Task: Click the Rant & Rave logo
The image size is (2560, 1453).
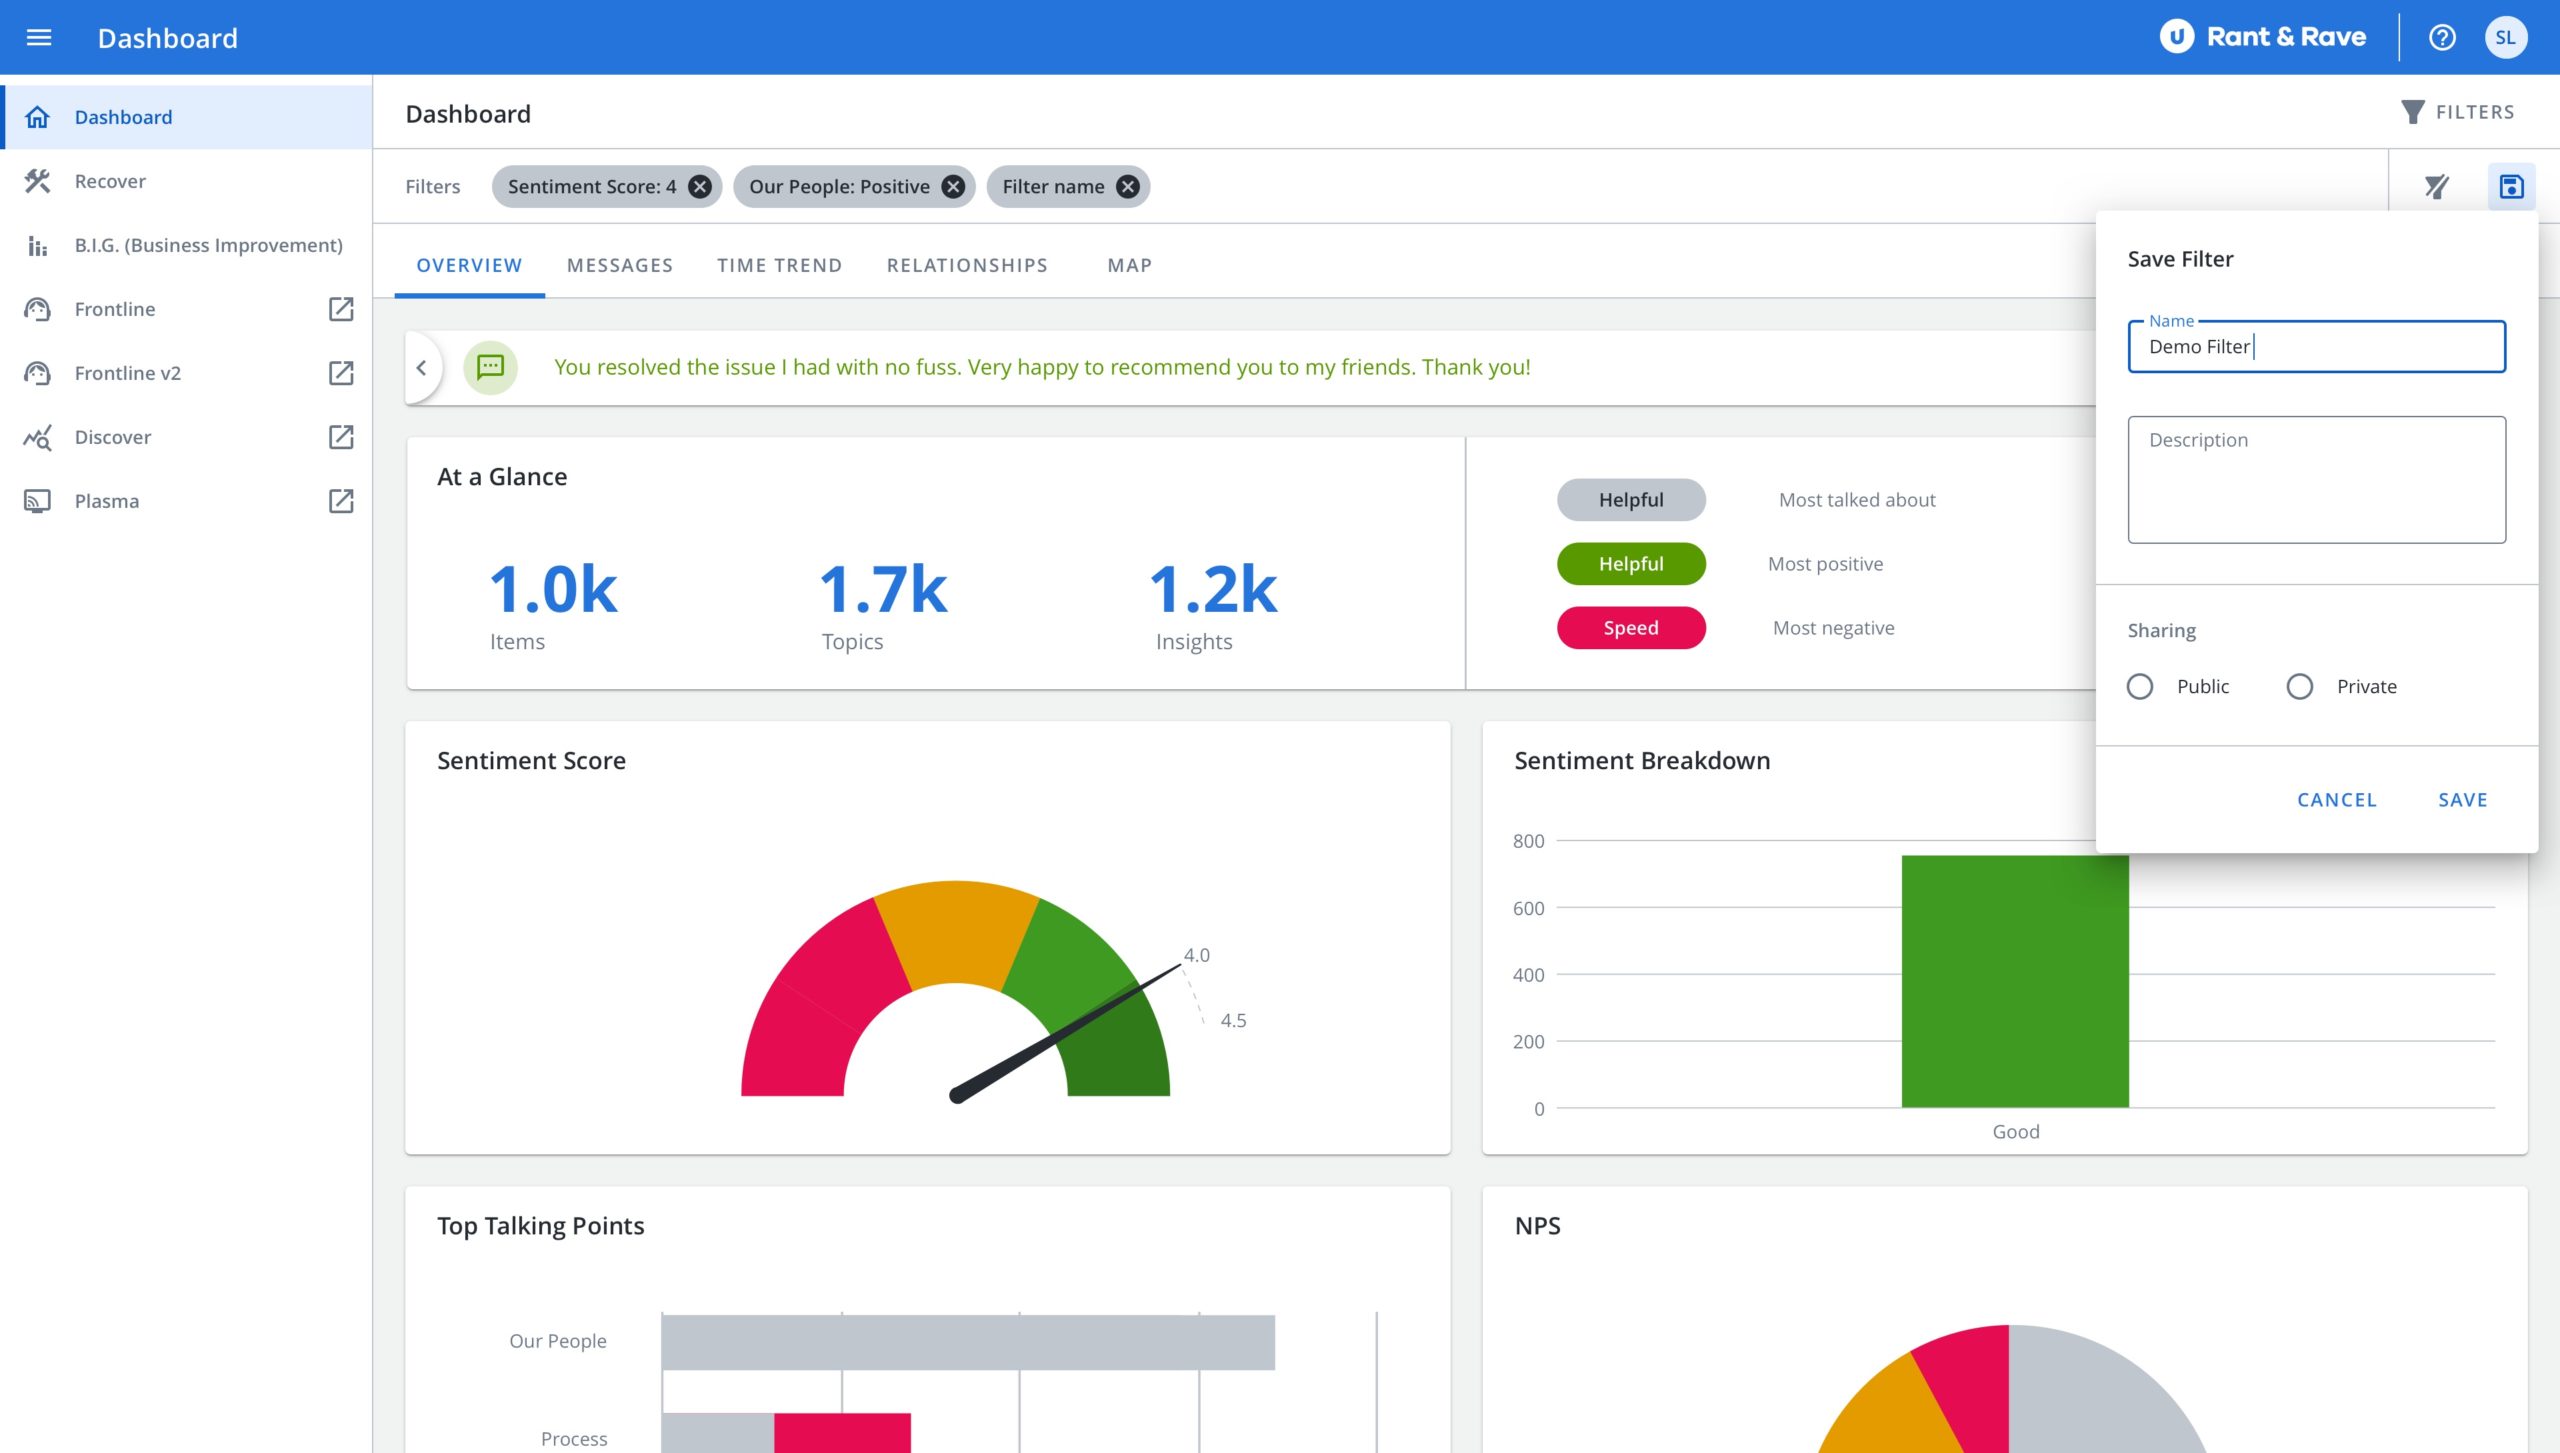Action: coord(2262,37)
